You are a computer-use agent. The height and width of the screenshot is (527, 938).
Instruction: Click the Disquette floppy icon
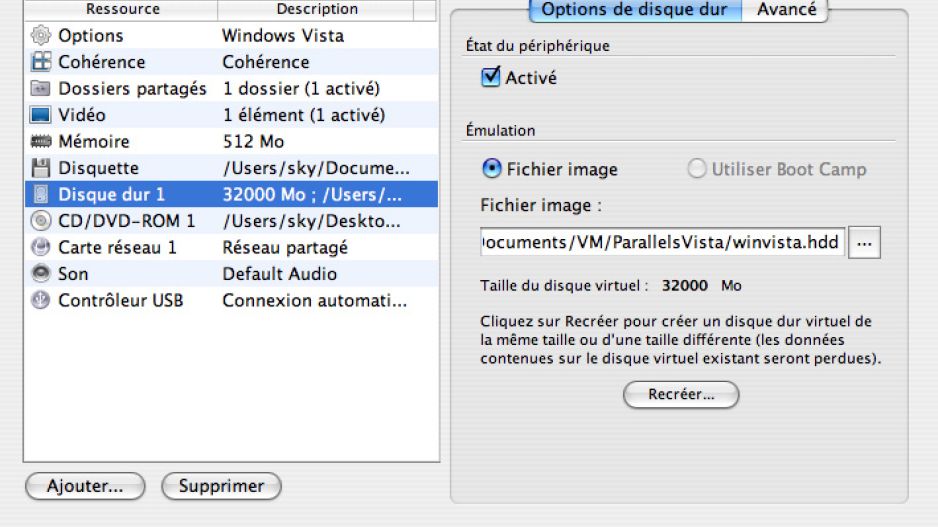pyautogui.click(x=41, y=168)
